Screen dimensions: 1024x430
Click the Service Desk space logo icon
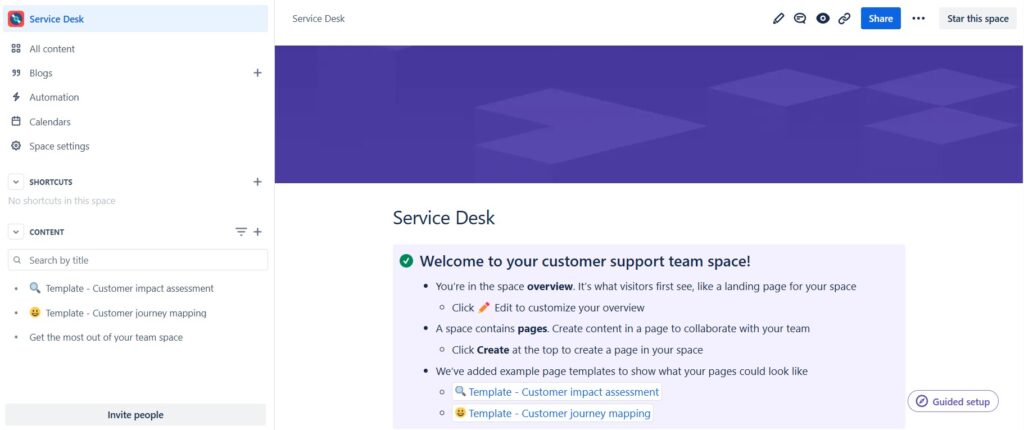16,19
